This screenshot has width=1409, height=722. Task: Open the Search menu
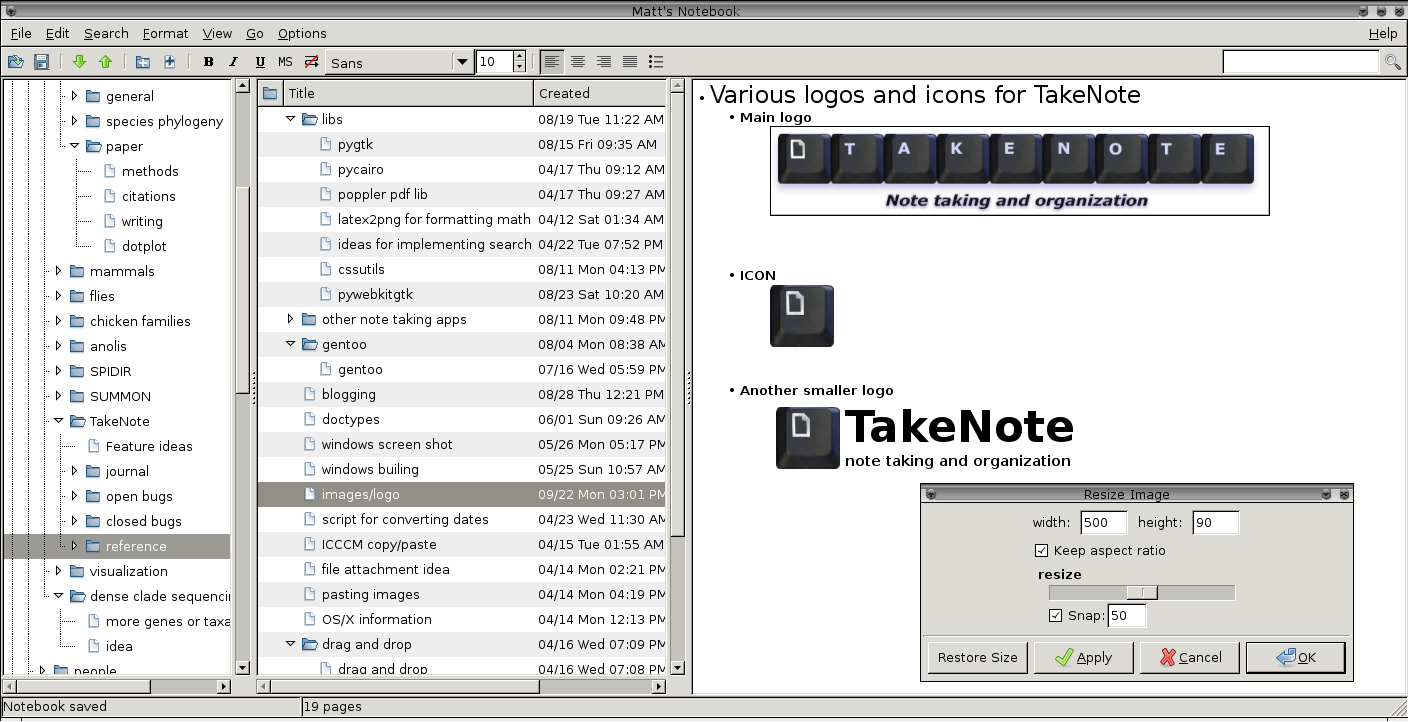[x=106, y=33]
